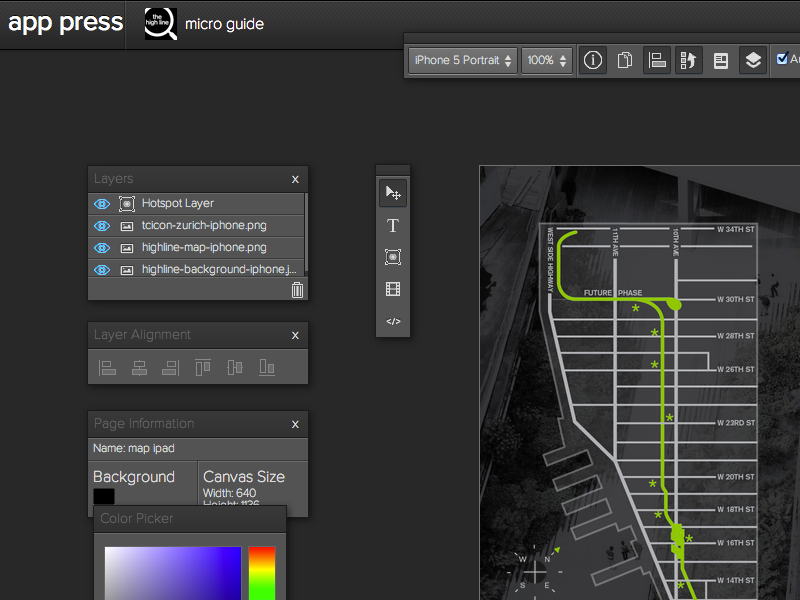This screenshot has height=600, width=800.
Task: Delete layer with the trash icon
Action: [x=297, y=290]
